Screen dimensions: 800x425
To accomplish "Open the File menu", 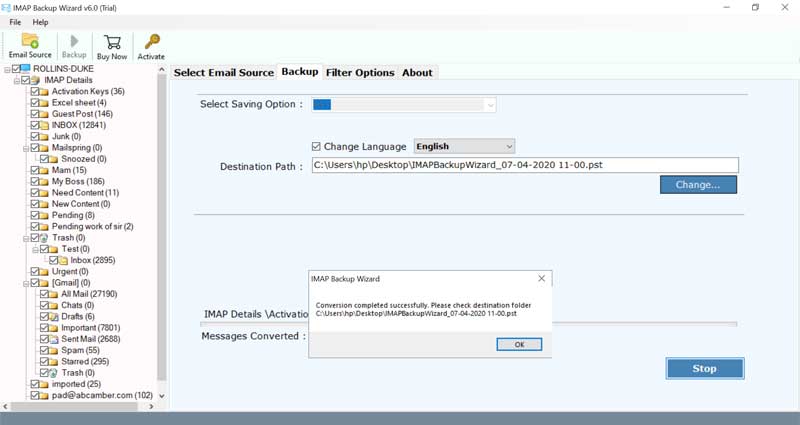I will [13, 21].
